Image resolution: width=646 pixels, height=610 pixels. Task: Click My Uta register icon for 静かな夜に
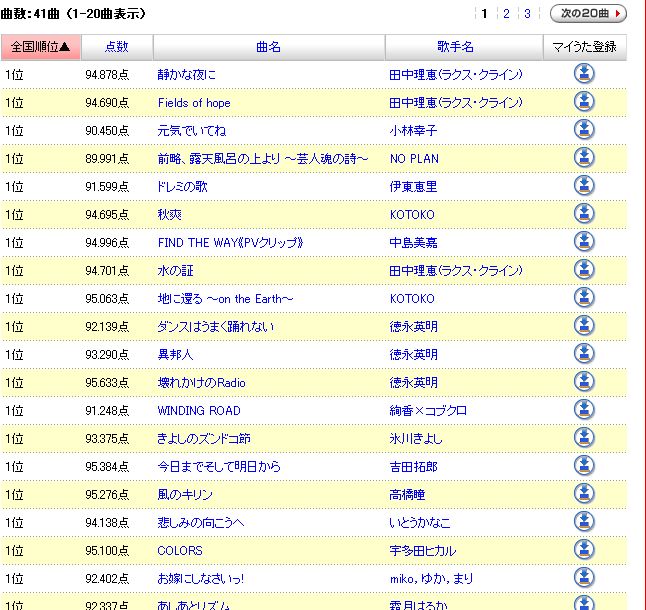click(584, 74)
